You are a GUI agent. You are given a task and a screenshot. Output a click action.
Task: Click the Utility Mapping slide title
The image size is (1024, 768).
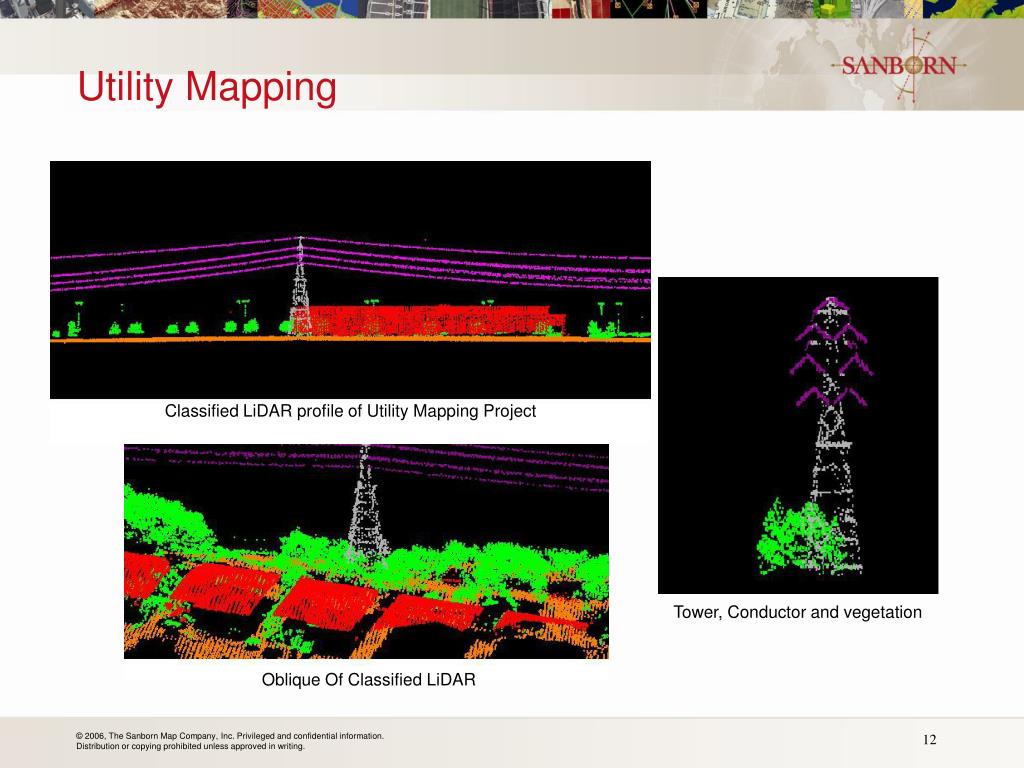(207, 88)
